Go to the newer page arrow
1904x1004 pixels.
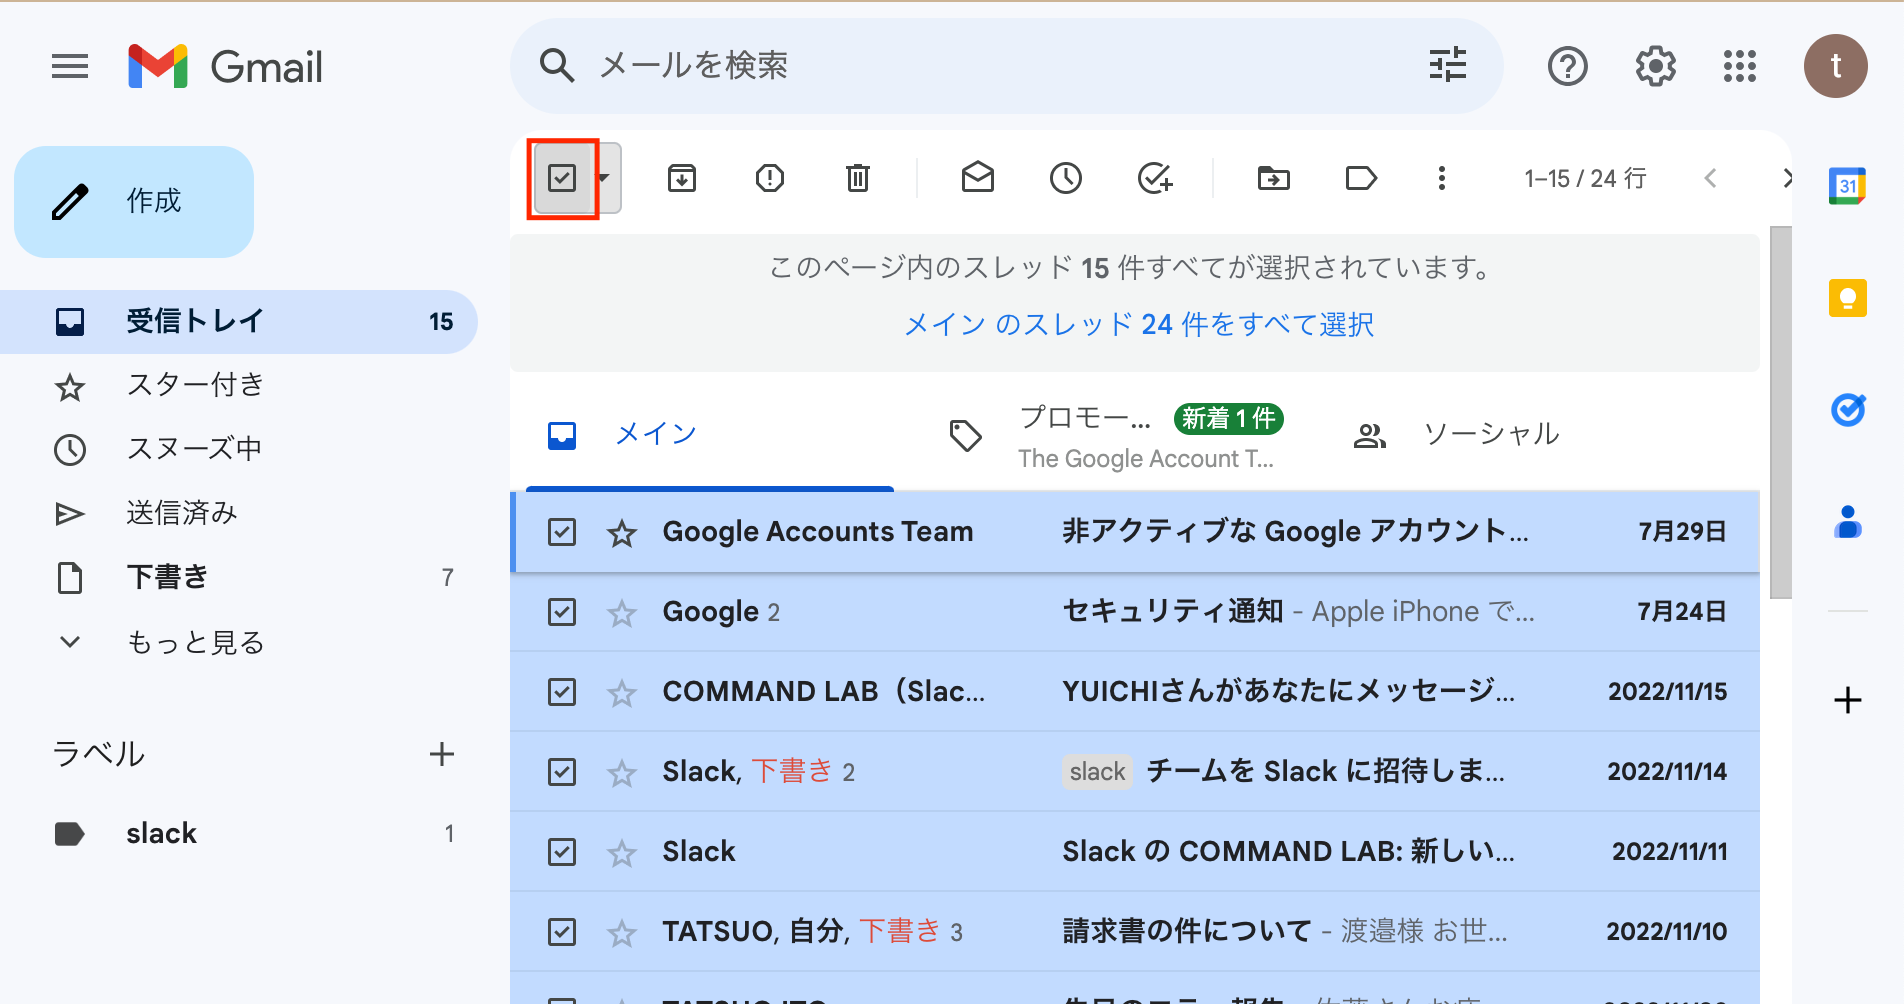(1710, 178)
